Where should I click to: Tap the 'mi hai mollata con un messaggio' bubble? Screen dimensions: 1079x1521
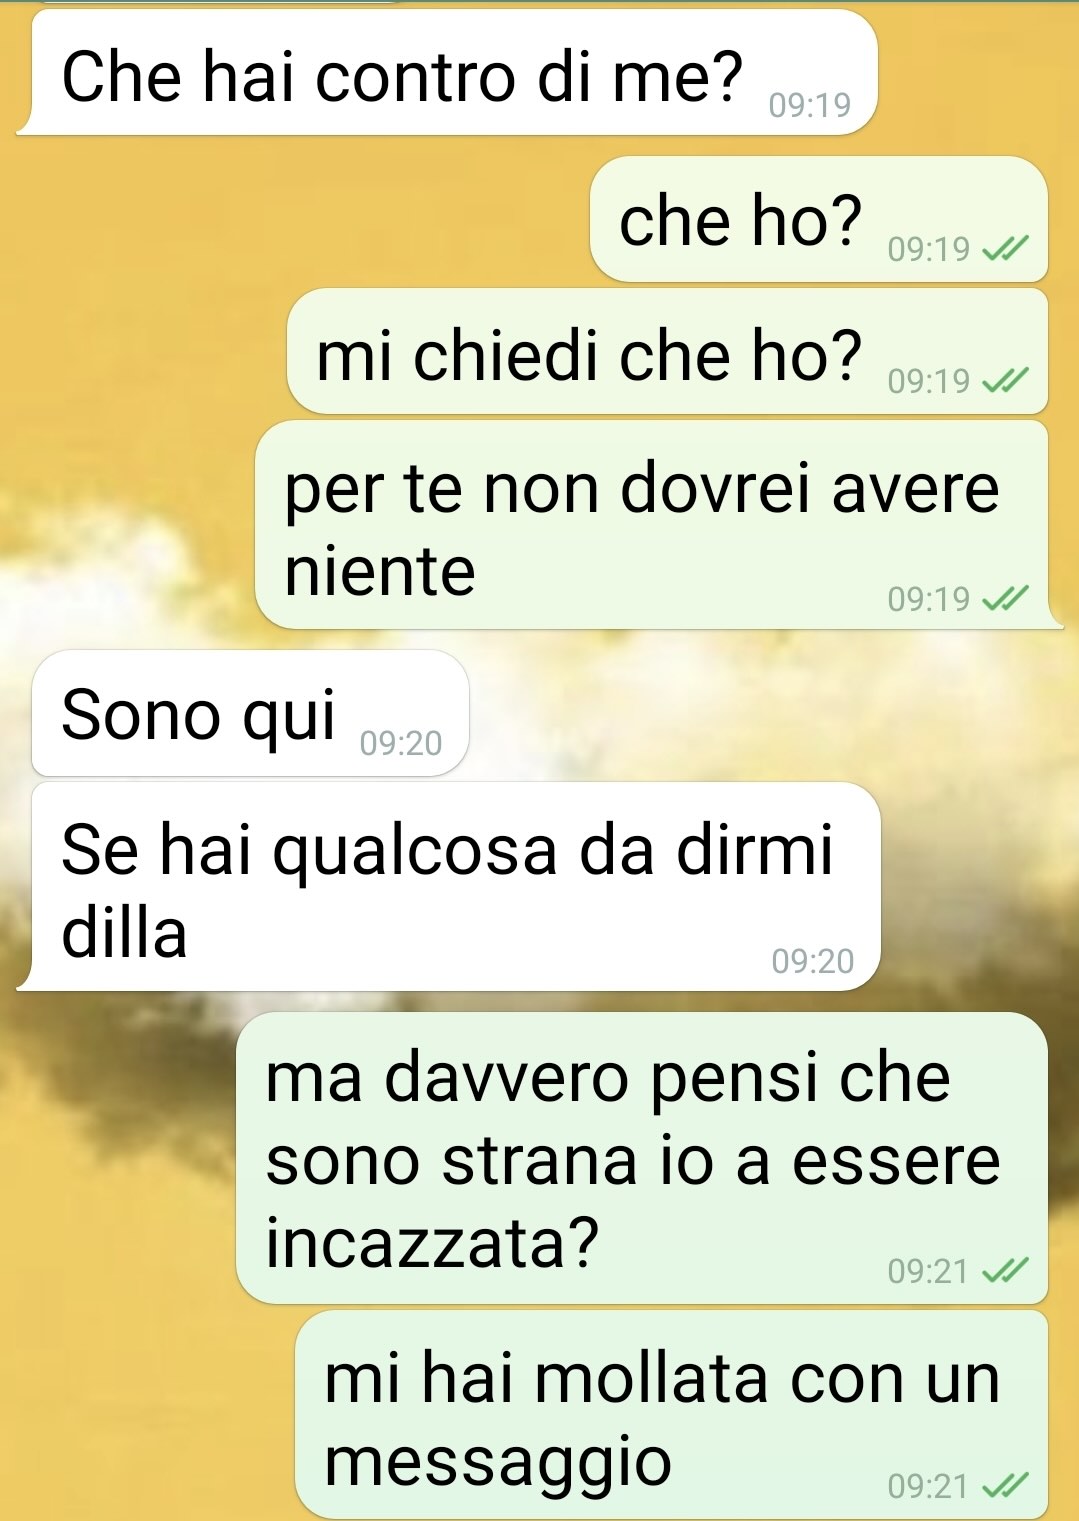671,1414
